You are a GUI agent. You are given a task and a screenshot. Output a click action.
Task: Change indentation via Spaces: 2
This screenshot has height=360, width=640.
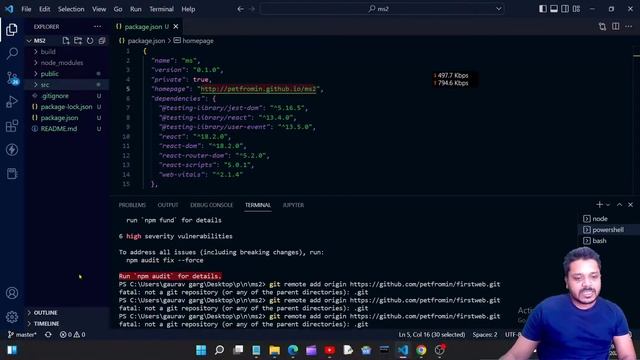pyautogui.click(x=485, y=335)
